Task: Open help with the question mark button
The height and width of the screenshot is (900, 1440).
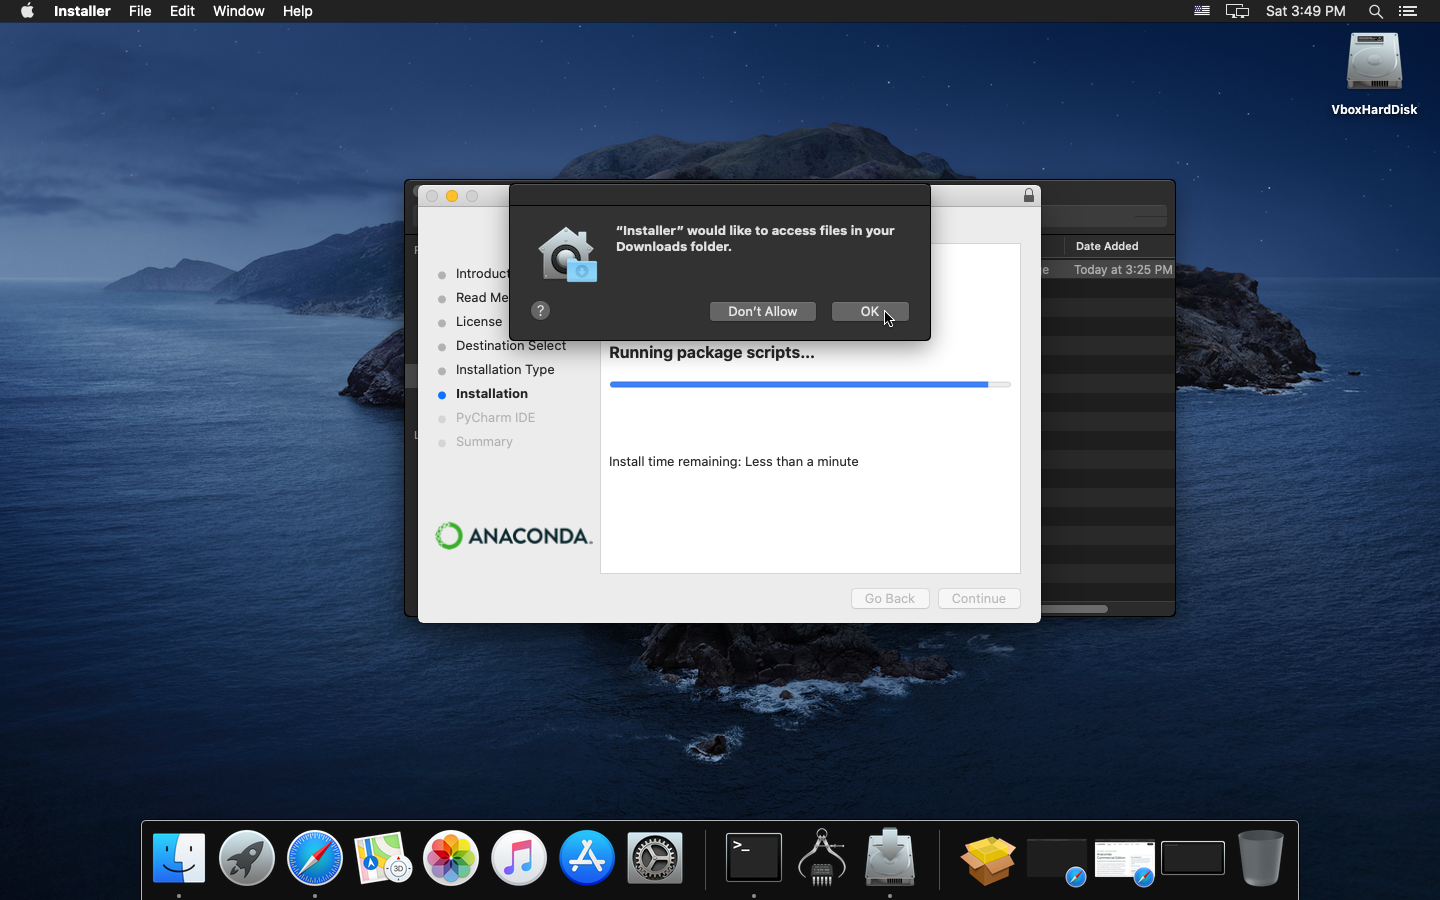Action: (540, 310)
